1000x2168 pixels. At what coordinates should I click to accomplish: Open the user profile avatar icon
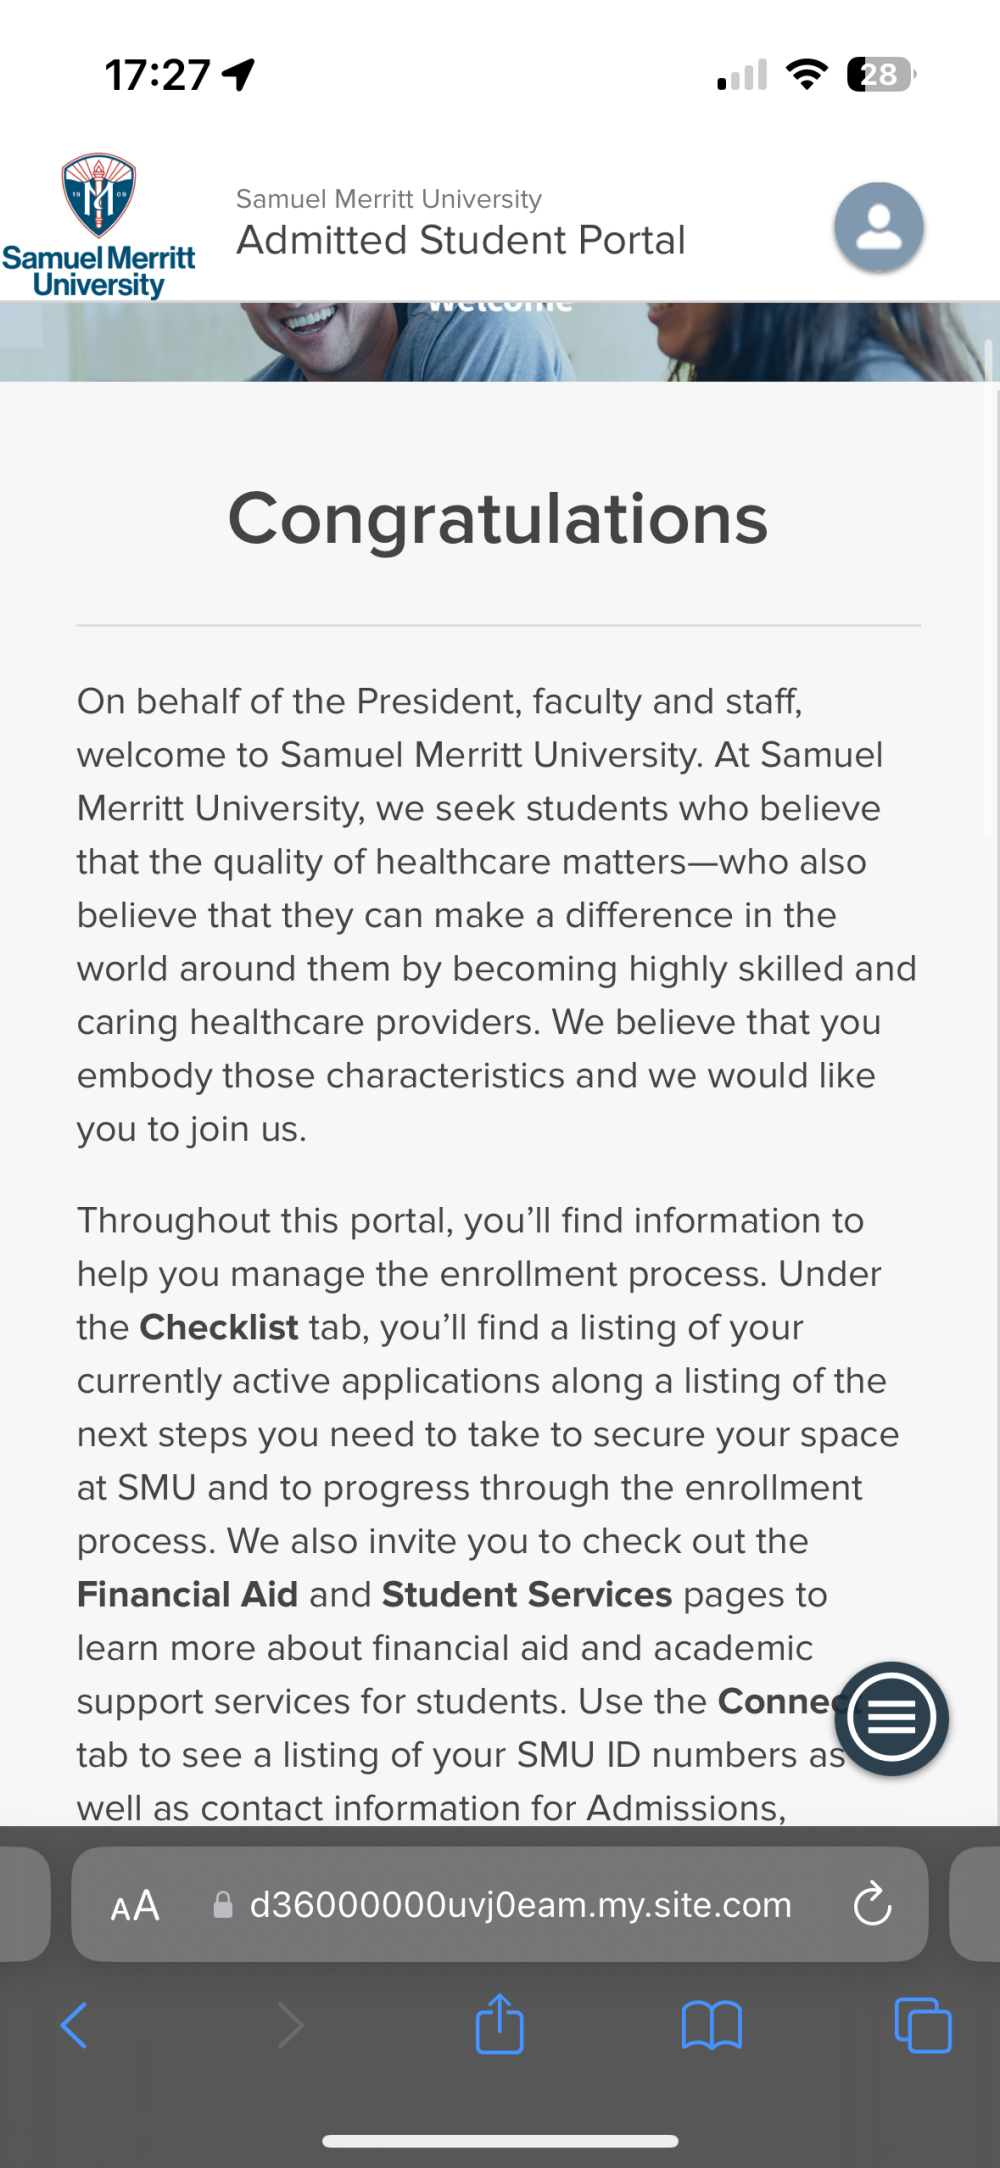click(x=879, y=227)
